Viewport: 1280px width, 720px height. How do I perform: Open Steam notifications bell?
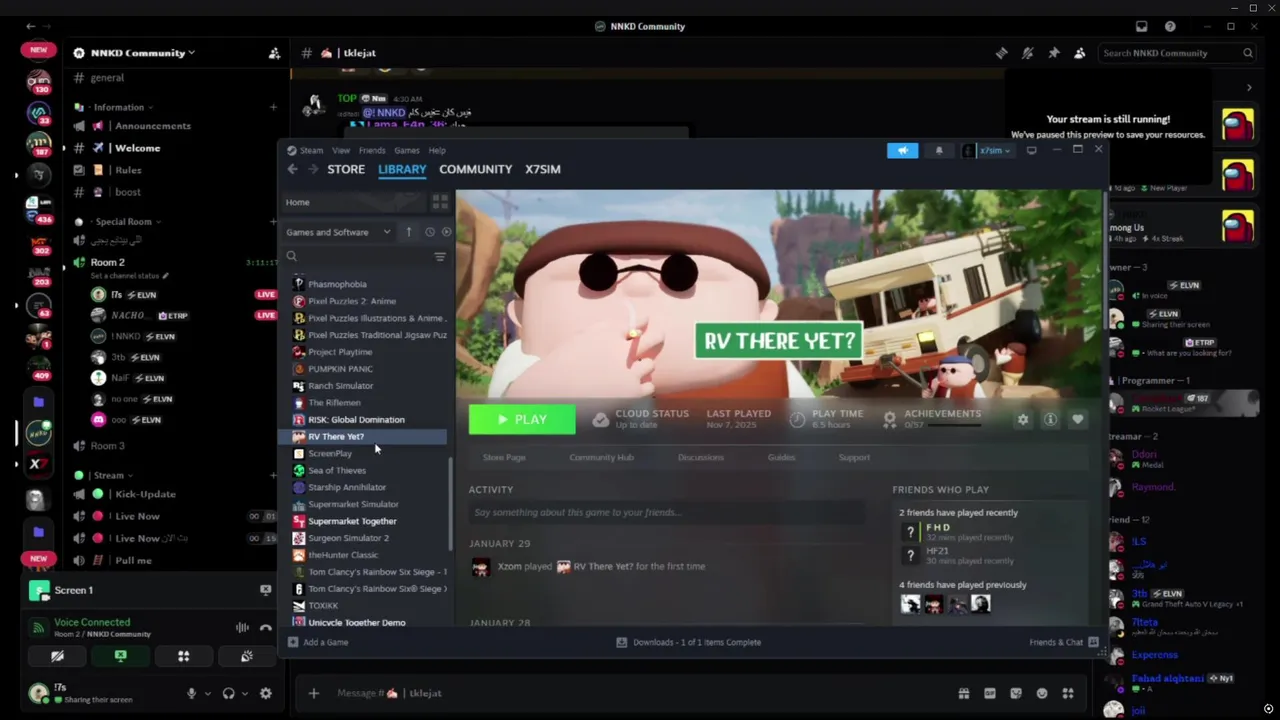[938, 150]
